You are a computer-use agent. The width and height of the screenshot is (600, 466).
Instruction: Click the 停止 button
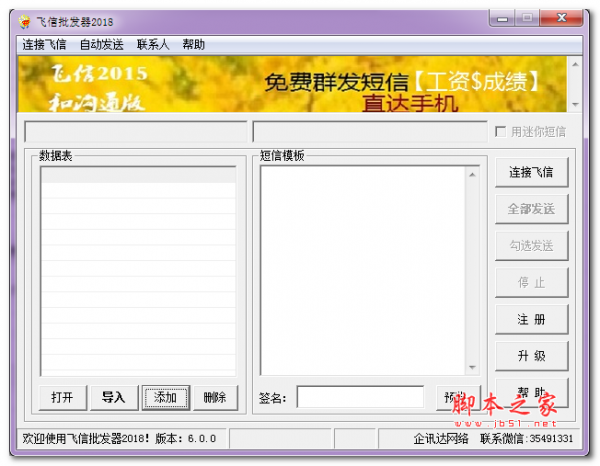click(531, 282)
